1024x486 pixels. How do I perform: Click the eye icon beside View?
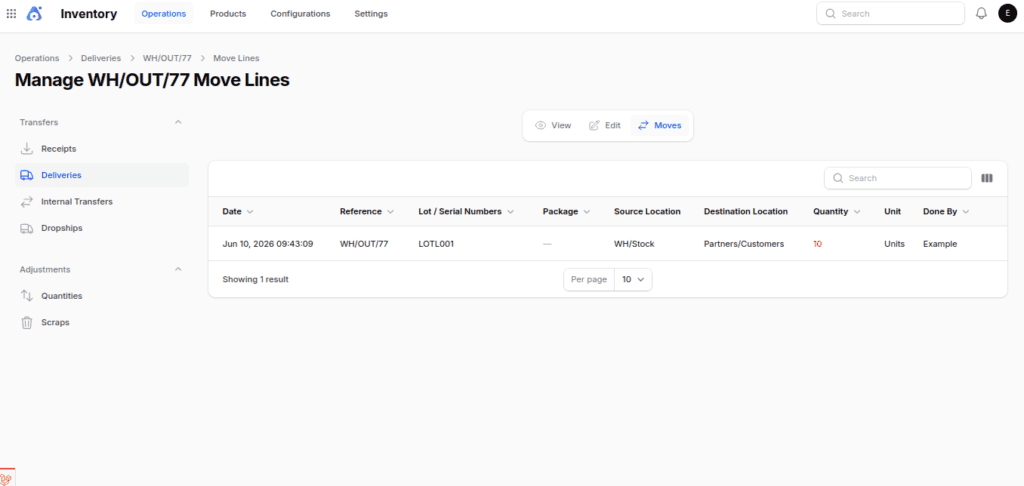[540, 125]
